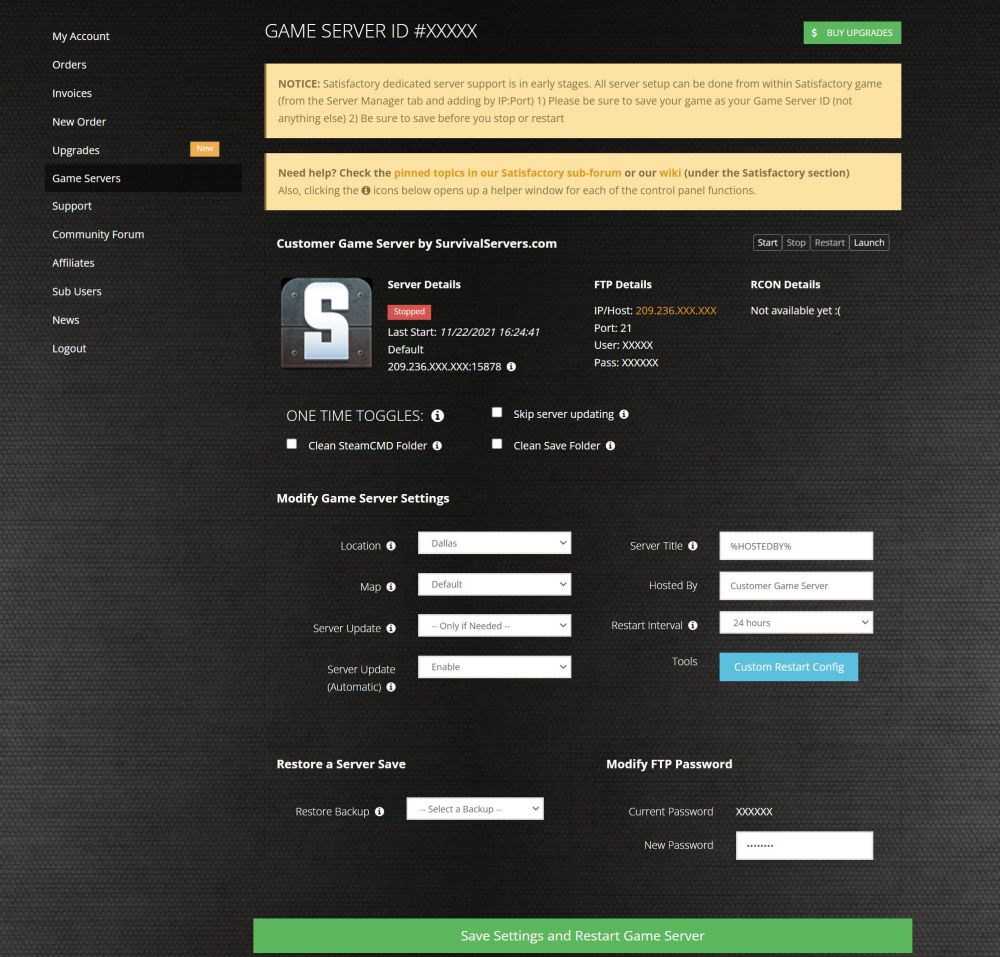Viewport: 1000px width, 957px height.
Task: Click Logout in the sidebar
Action: click(x=69, y=349)
